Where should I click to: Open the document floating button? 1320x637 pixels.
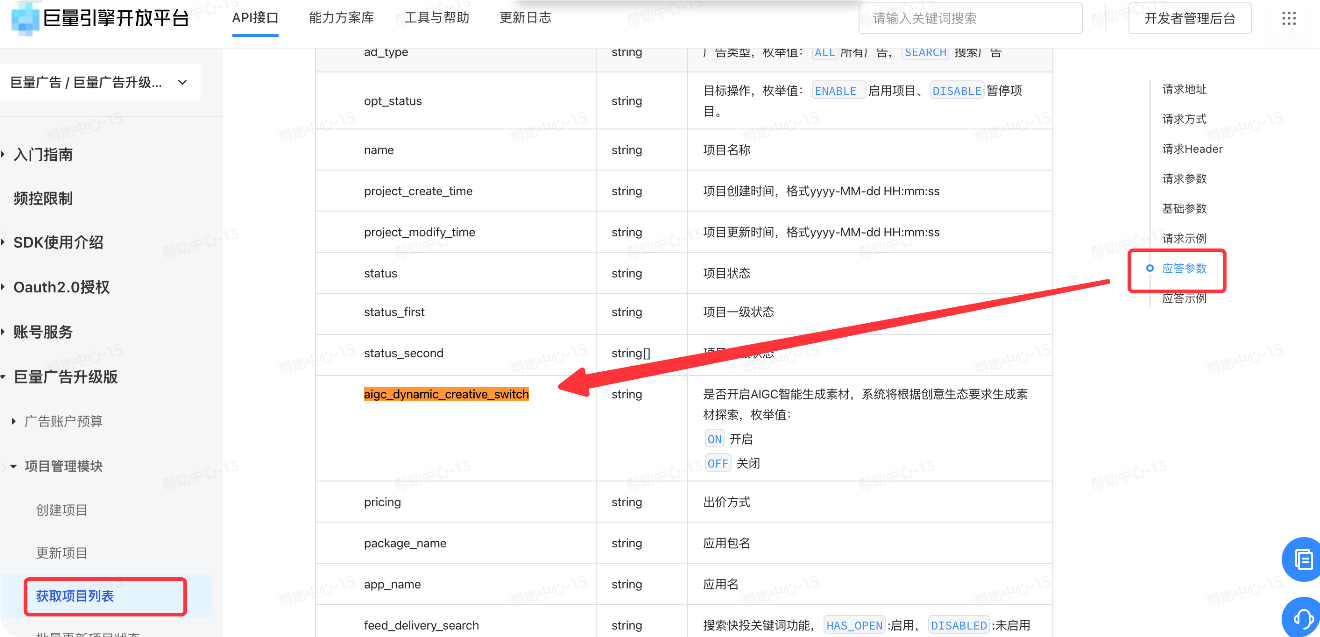point(1302,558)
